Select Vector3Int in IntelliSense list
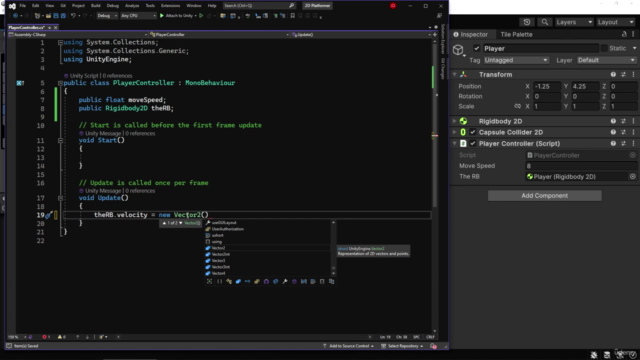 [268, 267]
